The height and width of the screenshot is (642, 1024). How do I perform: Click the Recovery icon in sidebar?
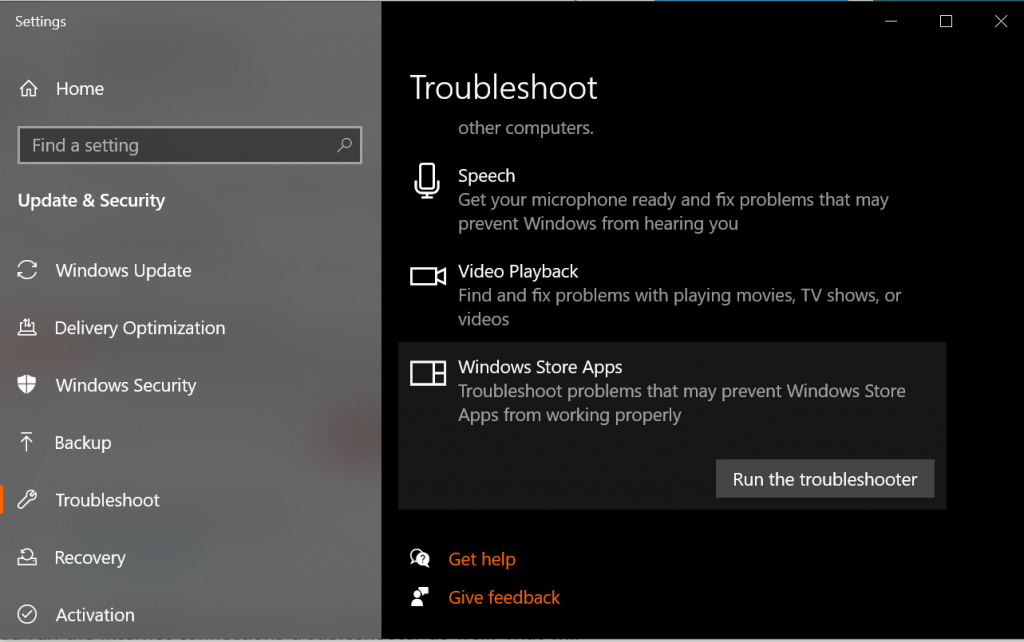pyautogui.click(x=27, y=557)
